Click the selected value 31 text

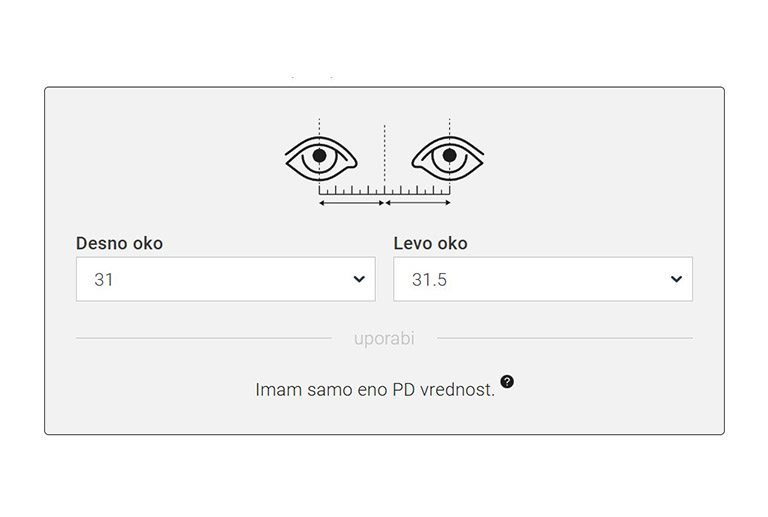click(104, 280)
